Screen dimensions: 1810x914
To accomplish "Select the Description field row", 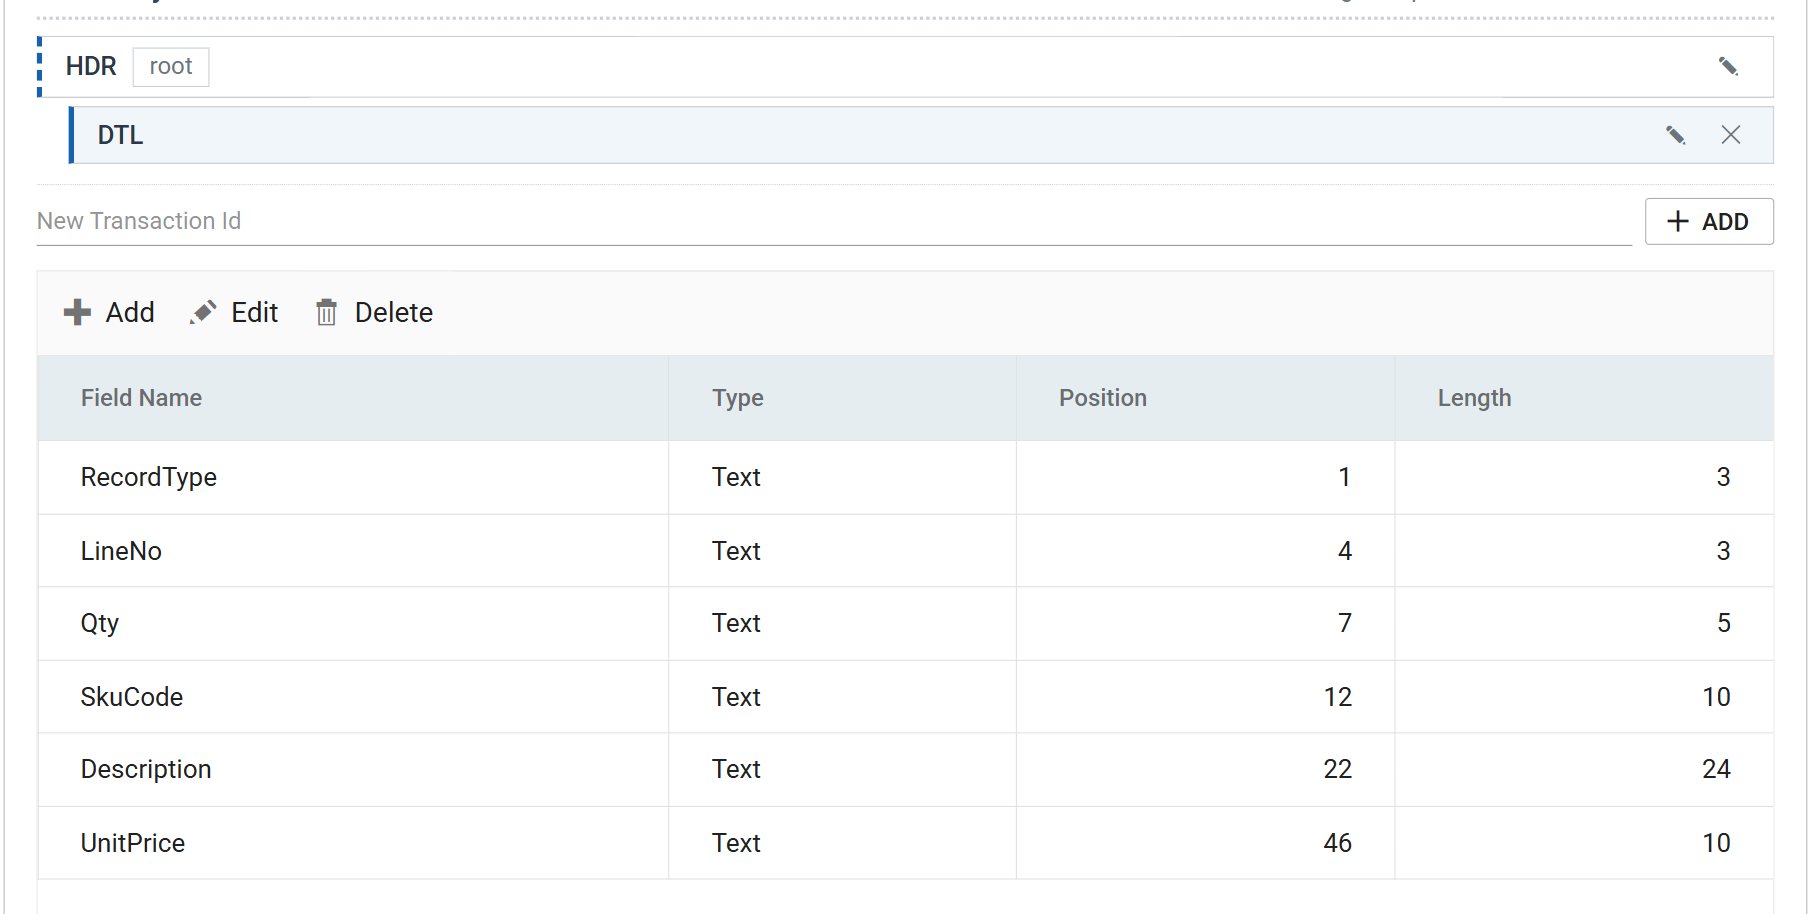I will click(906, 770).
